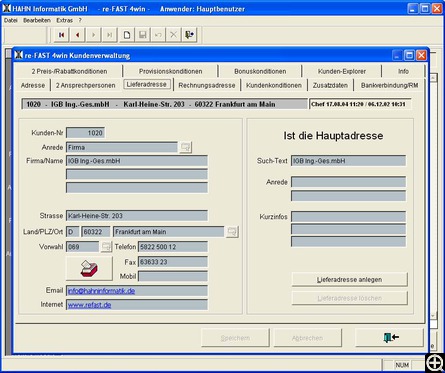Click exit door icon button at bottom right
This screenshot has height=373, width=445.
(x=390, y=338)
